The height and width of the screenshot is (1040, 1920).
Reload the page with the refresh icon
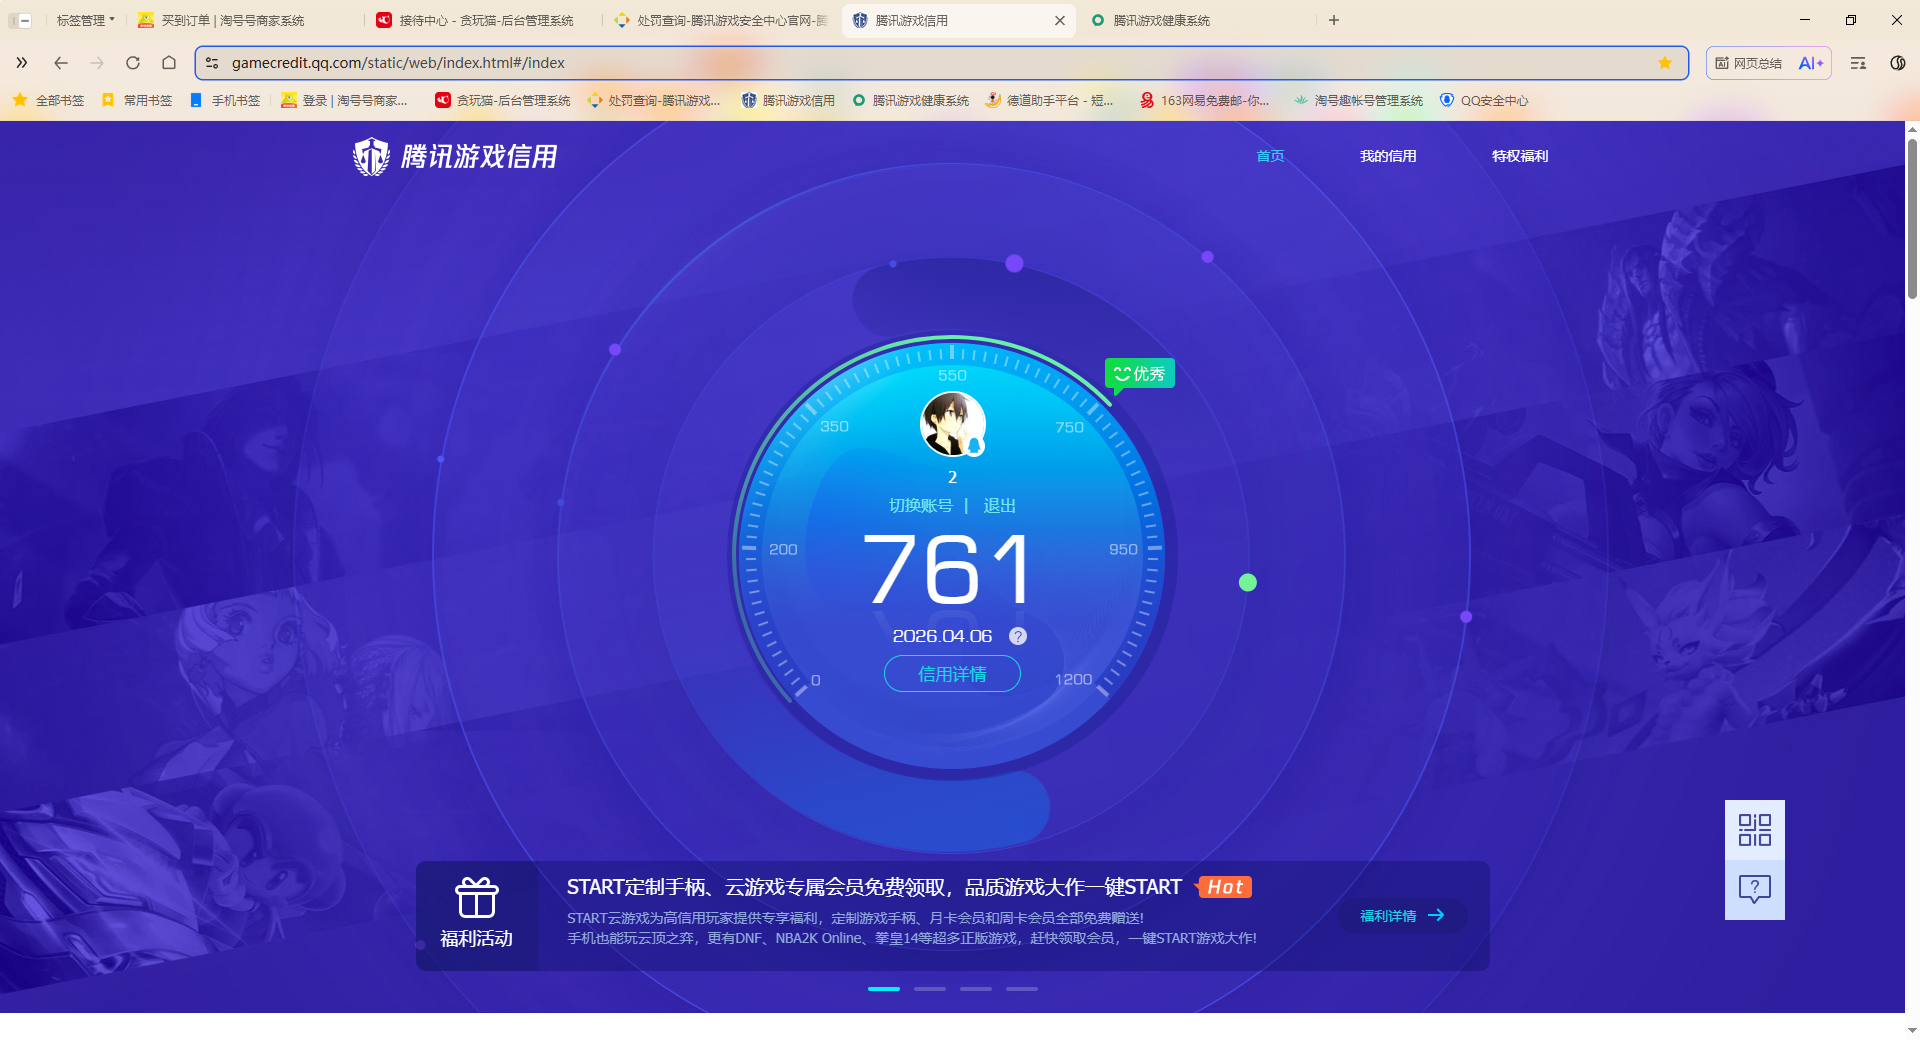pos(133,62)
